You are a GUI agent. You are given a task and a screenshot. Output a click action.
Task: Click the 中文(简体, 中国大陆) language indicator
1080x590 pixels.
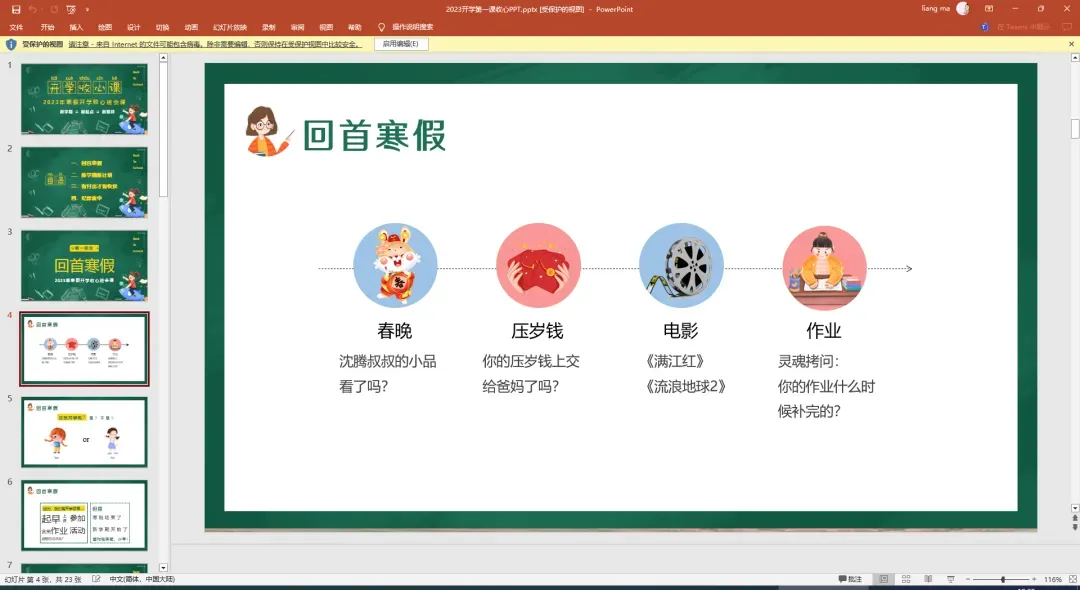point(143,580)
